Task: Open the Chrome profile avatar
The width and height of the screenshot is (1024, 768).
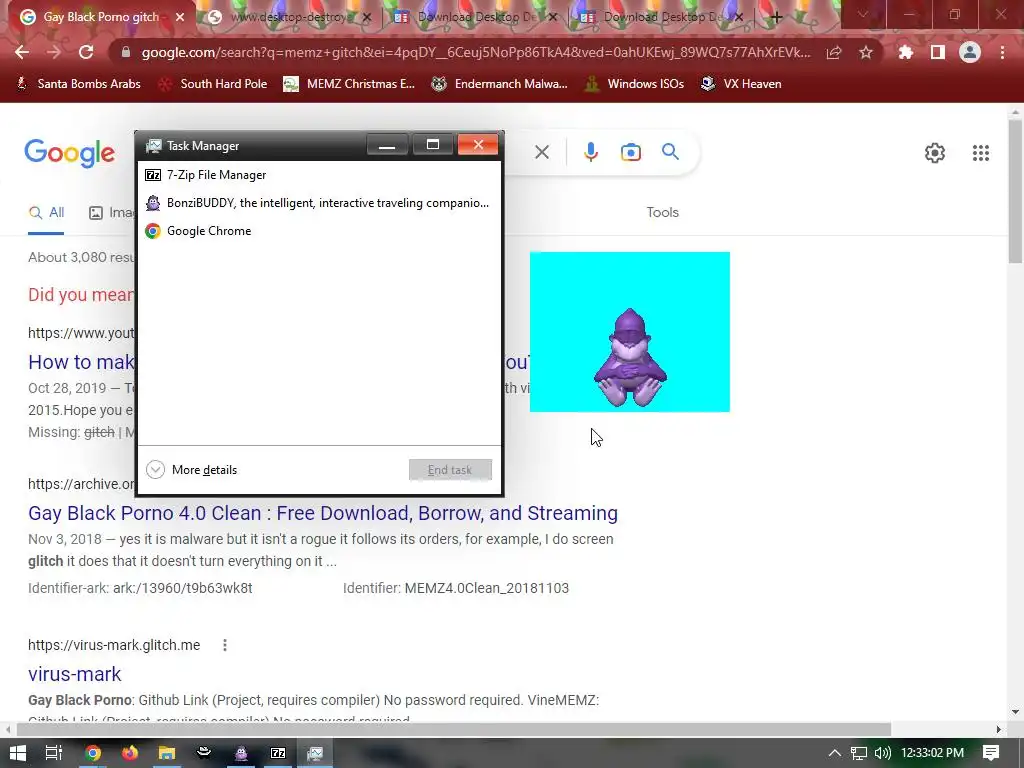Action: [x=970, y=52]
